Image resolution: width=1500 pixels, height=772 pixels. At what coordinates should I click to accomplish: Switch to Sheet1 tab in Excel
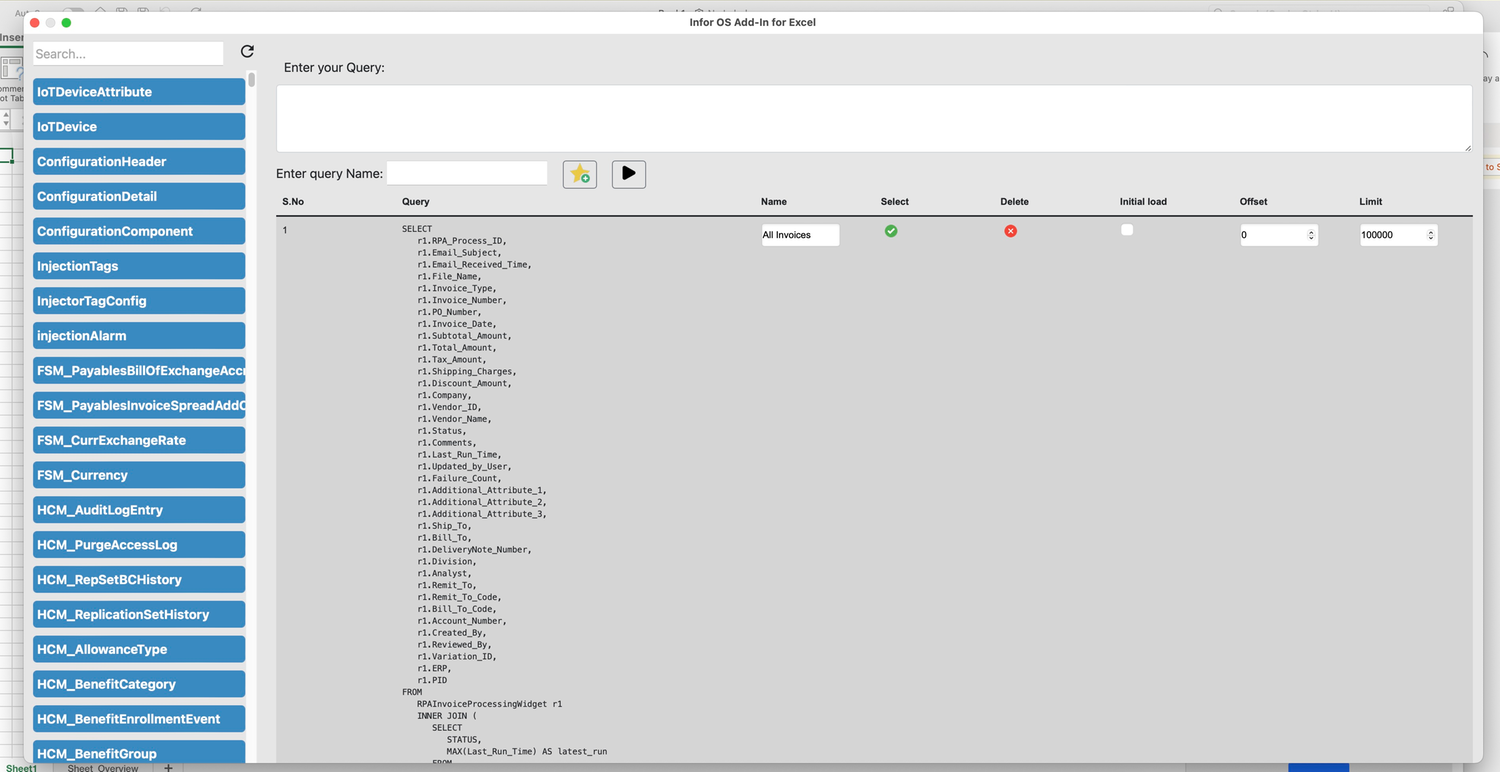pyautogui.click(x=21, y=768)
